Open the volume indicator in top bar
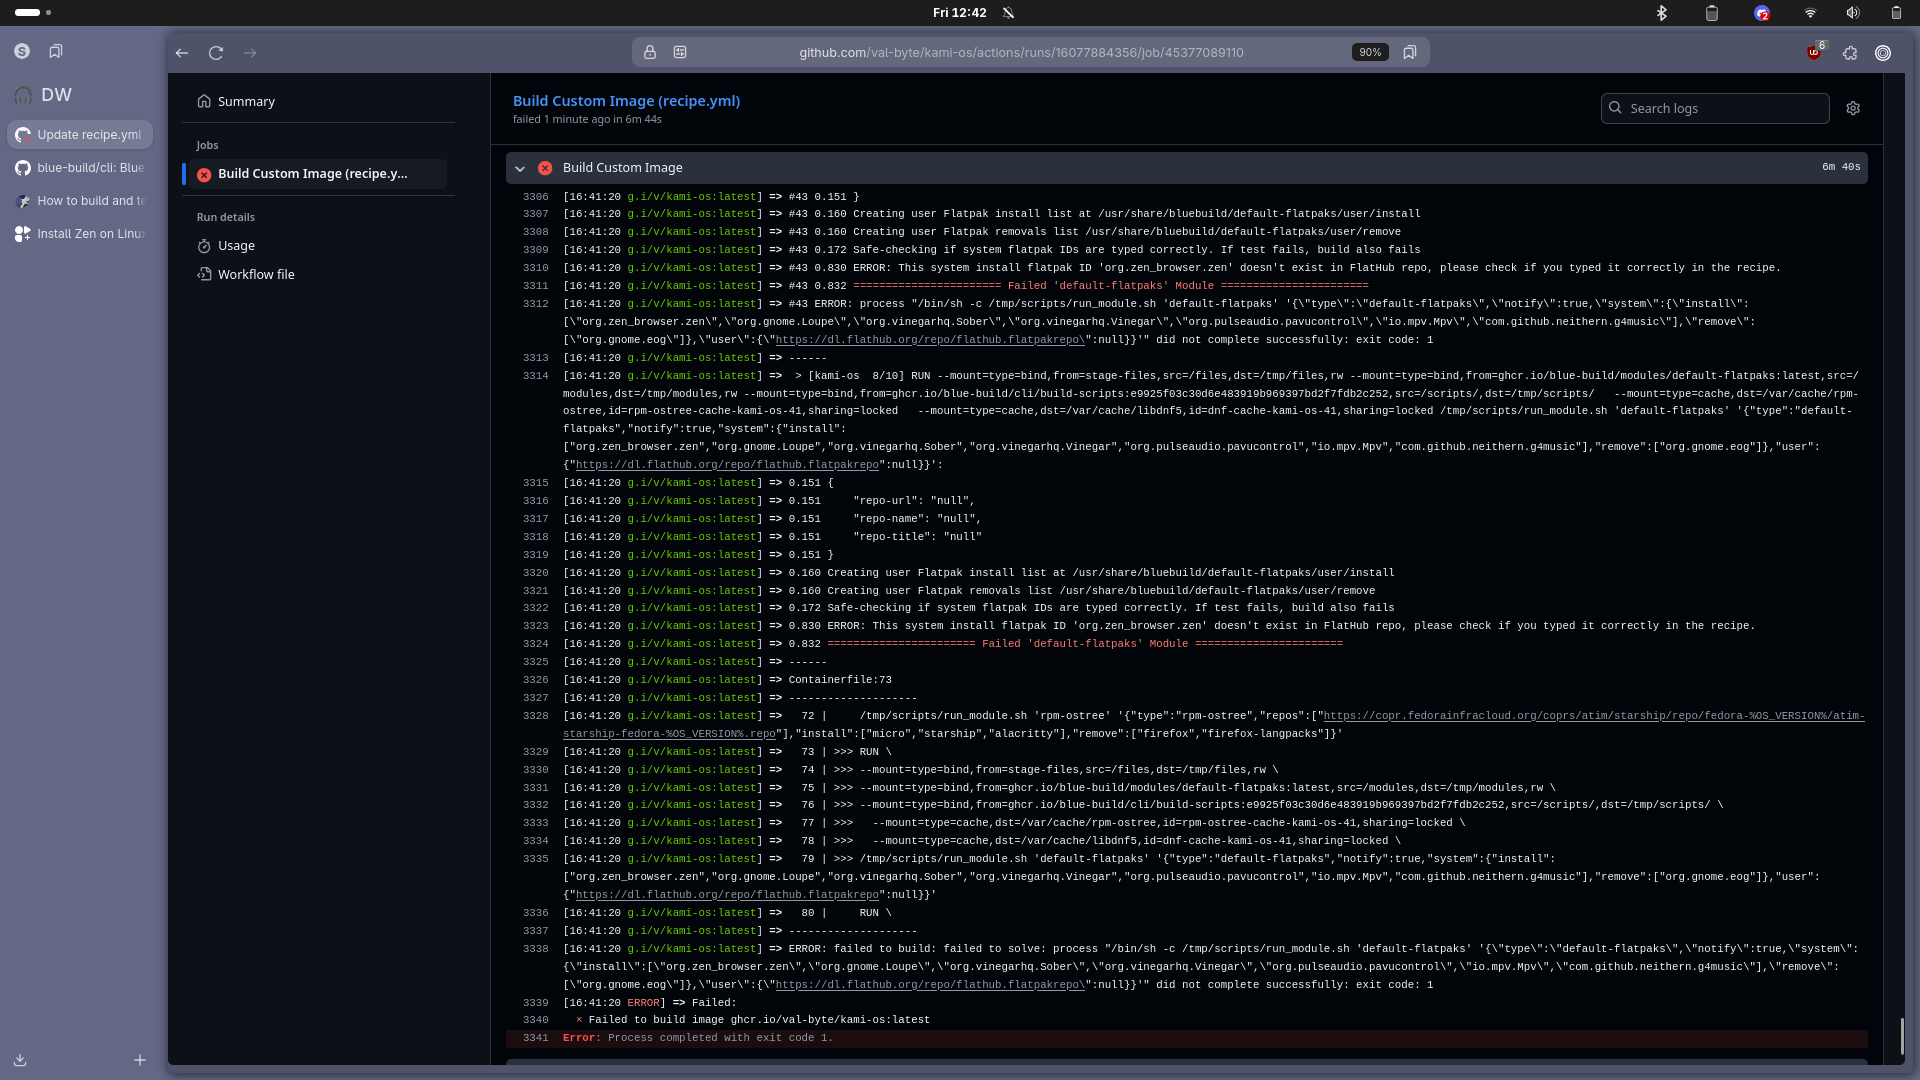Screen dimensions: 1920x1080 pos(1853,13)
